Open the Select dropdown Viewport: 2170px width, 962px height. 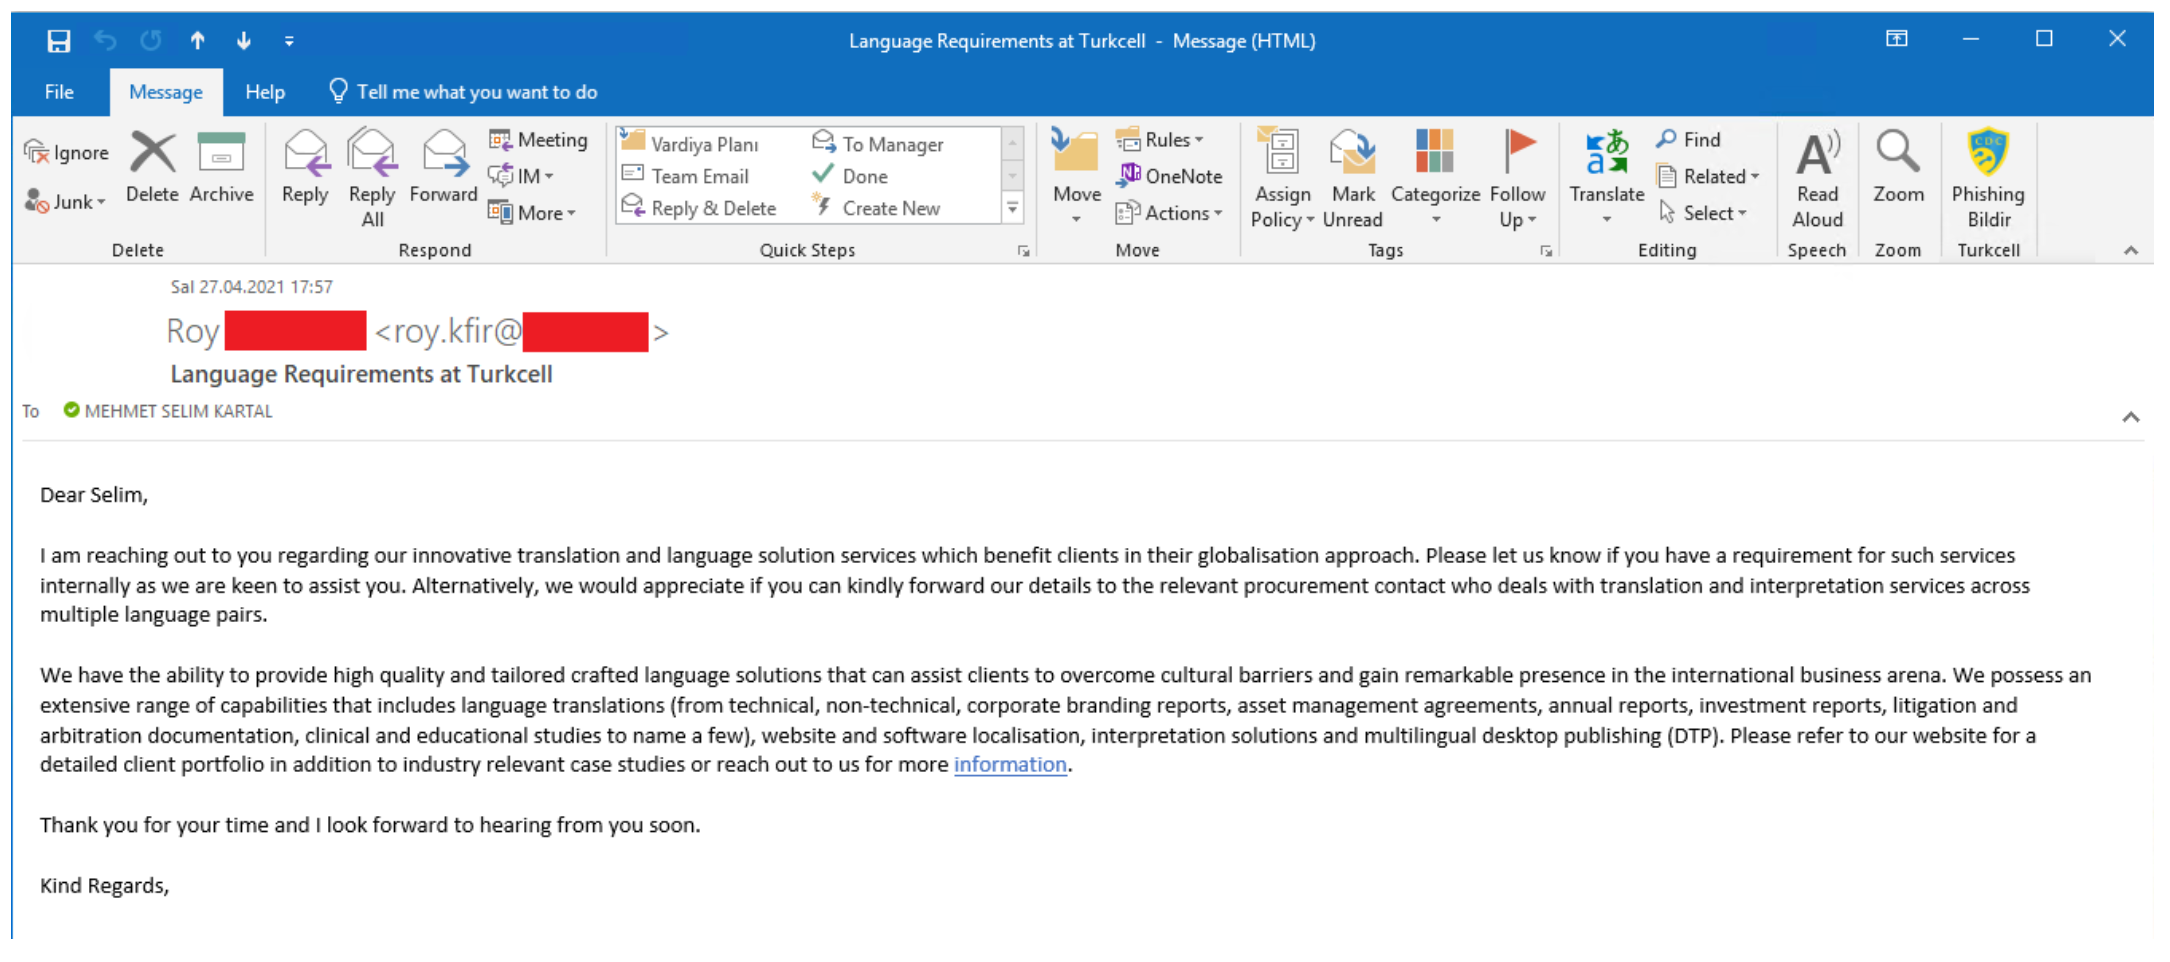1702,212
